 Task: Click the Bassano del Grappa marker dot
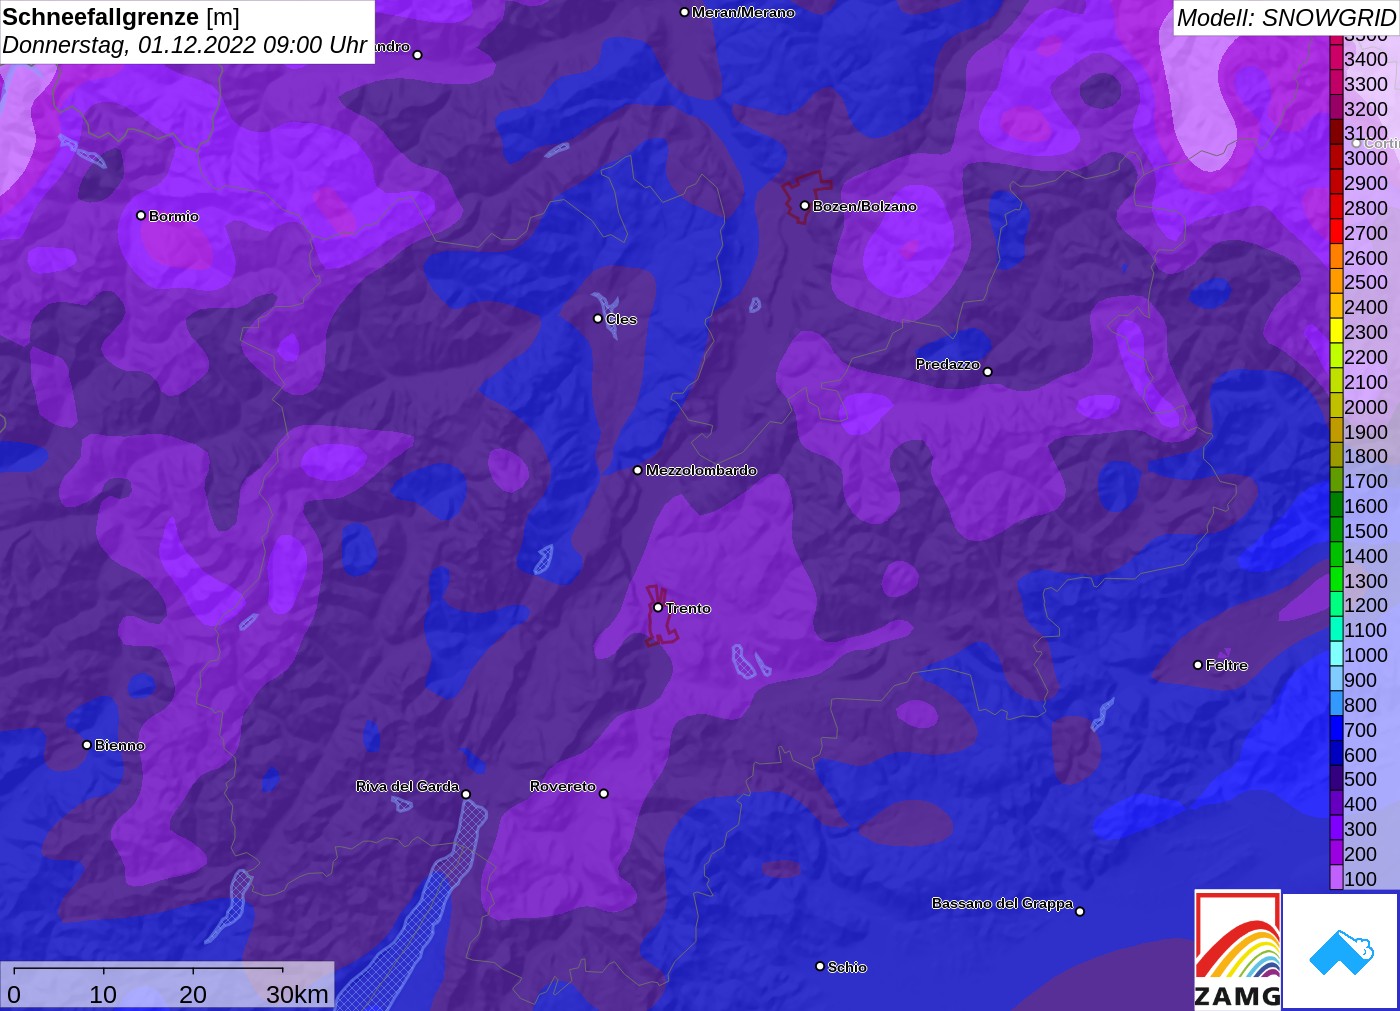pyautogui.click(x=1080, y=911)
